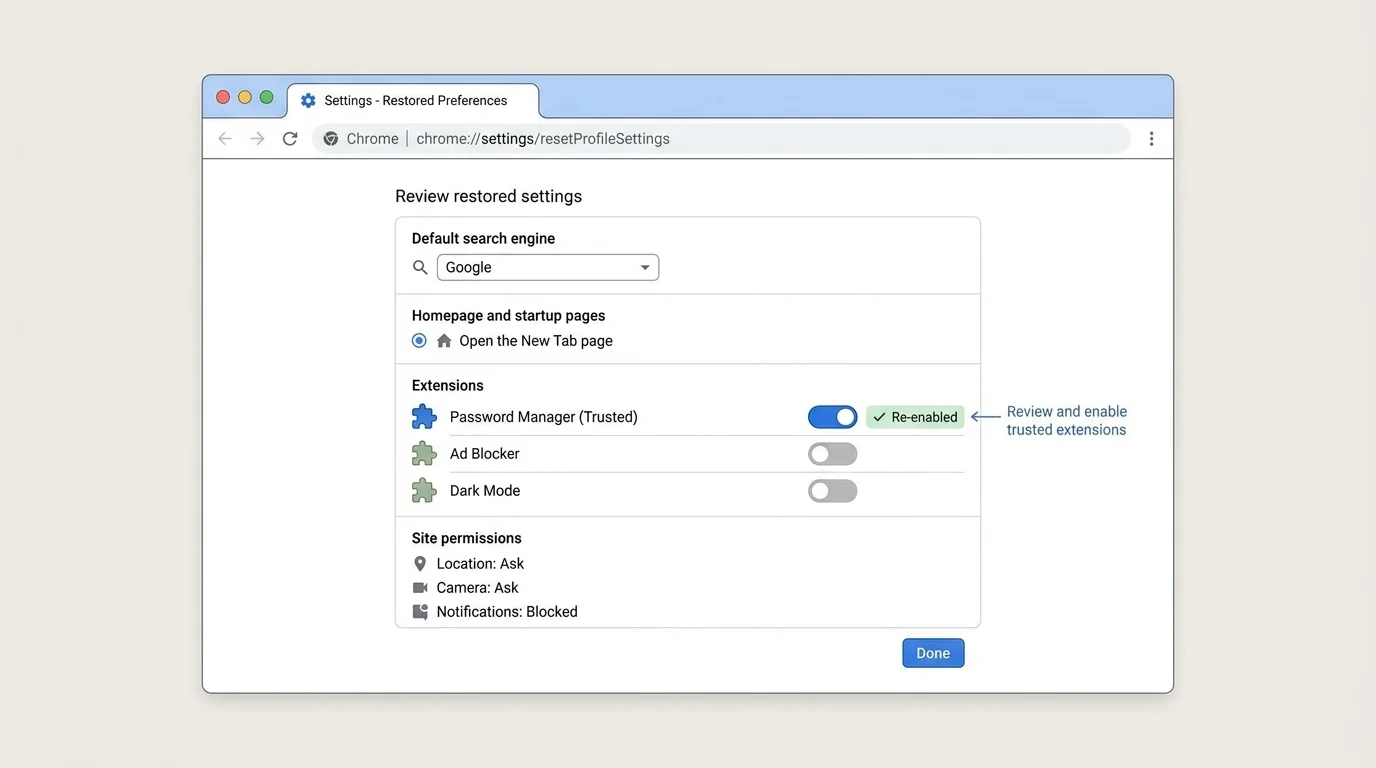Click the yellow minimize window button

pyautogui.click(x=245, y=97)
